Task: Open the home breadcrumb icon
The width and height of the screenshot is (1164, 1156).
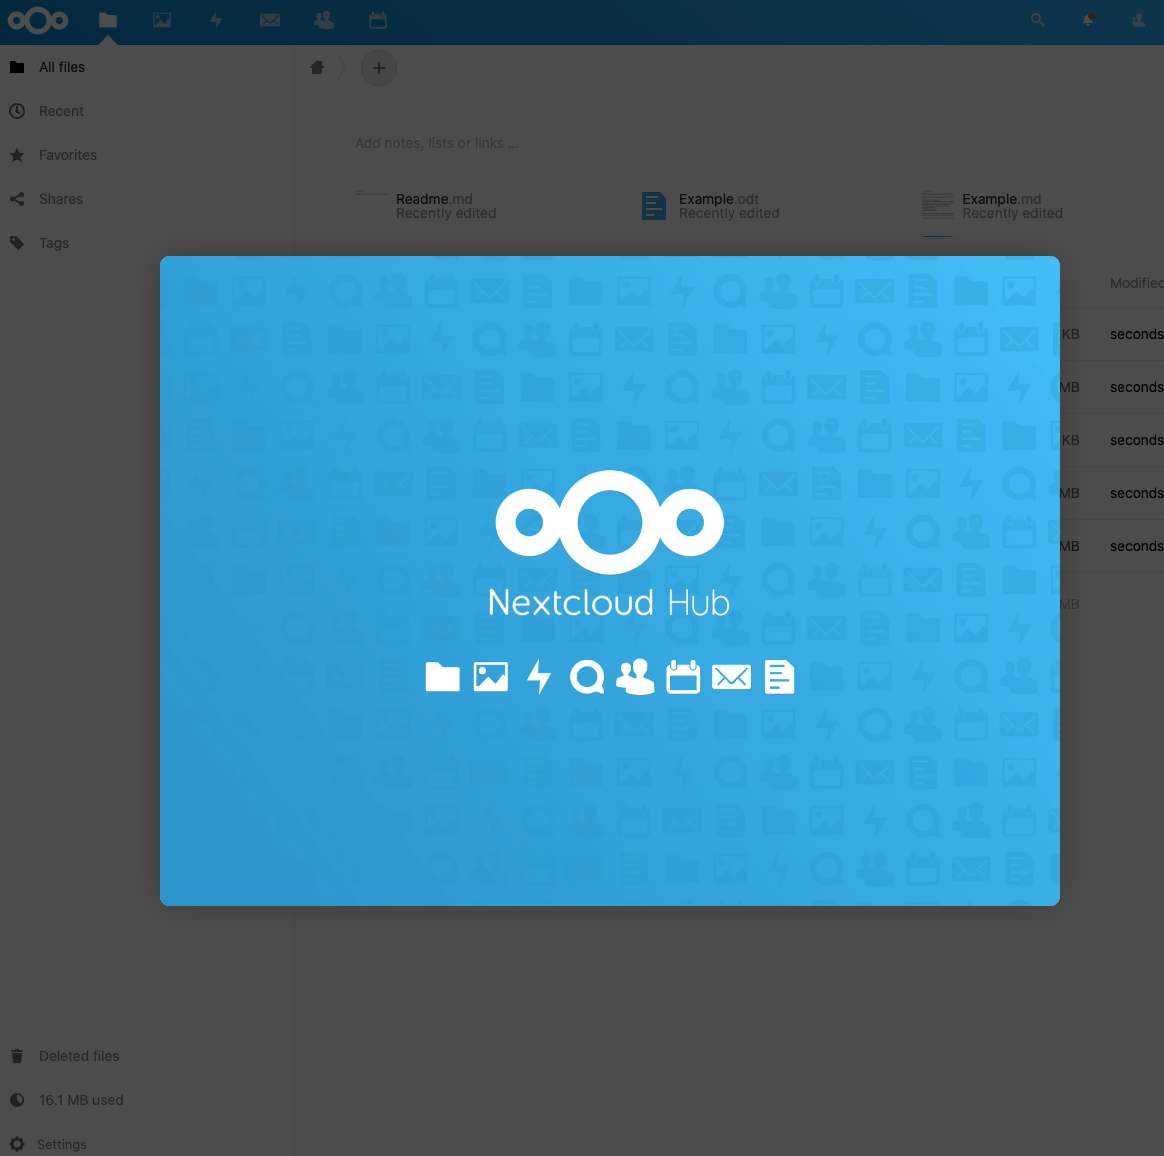Action: tap(317, 67)
